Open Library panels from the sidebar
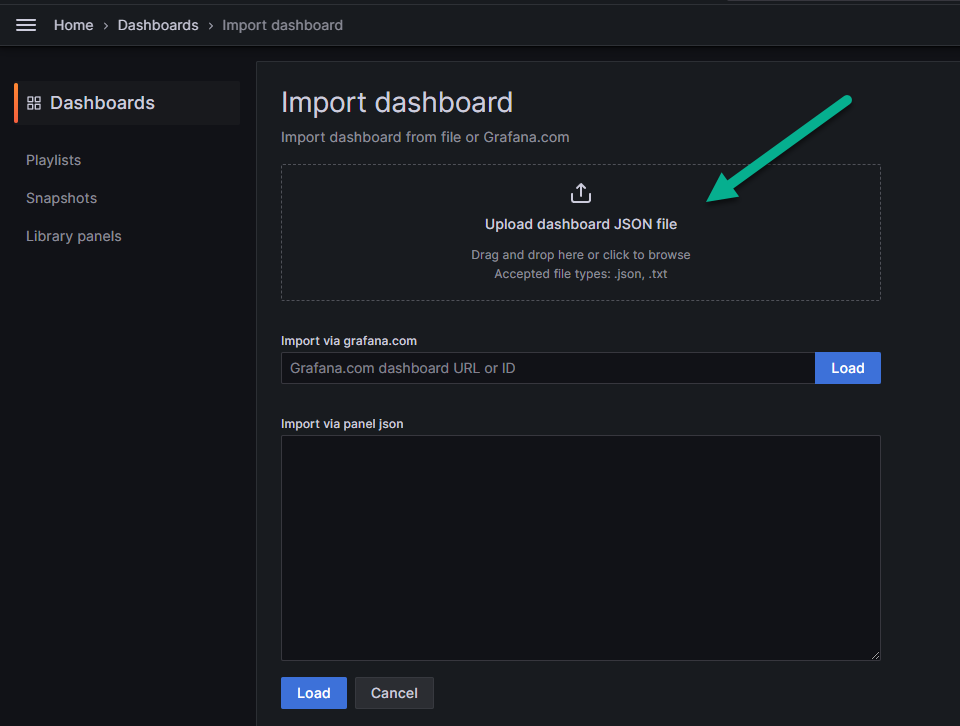This screenshot has width=960, height=726. click(73, 236)
